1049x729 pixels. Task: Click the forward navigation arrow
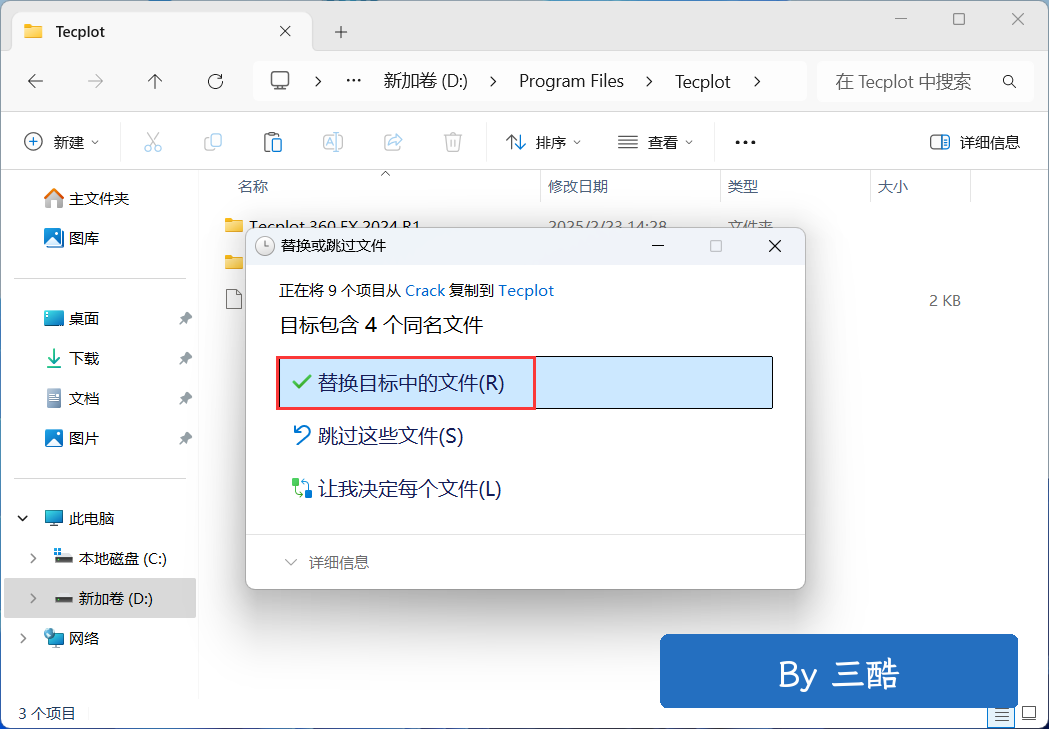tap(96, 82)
